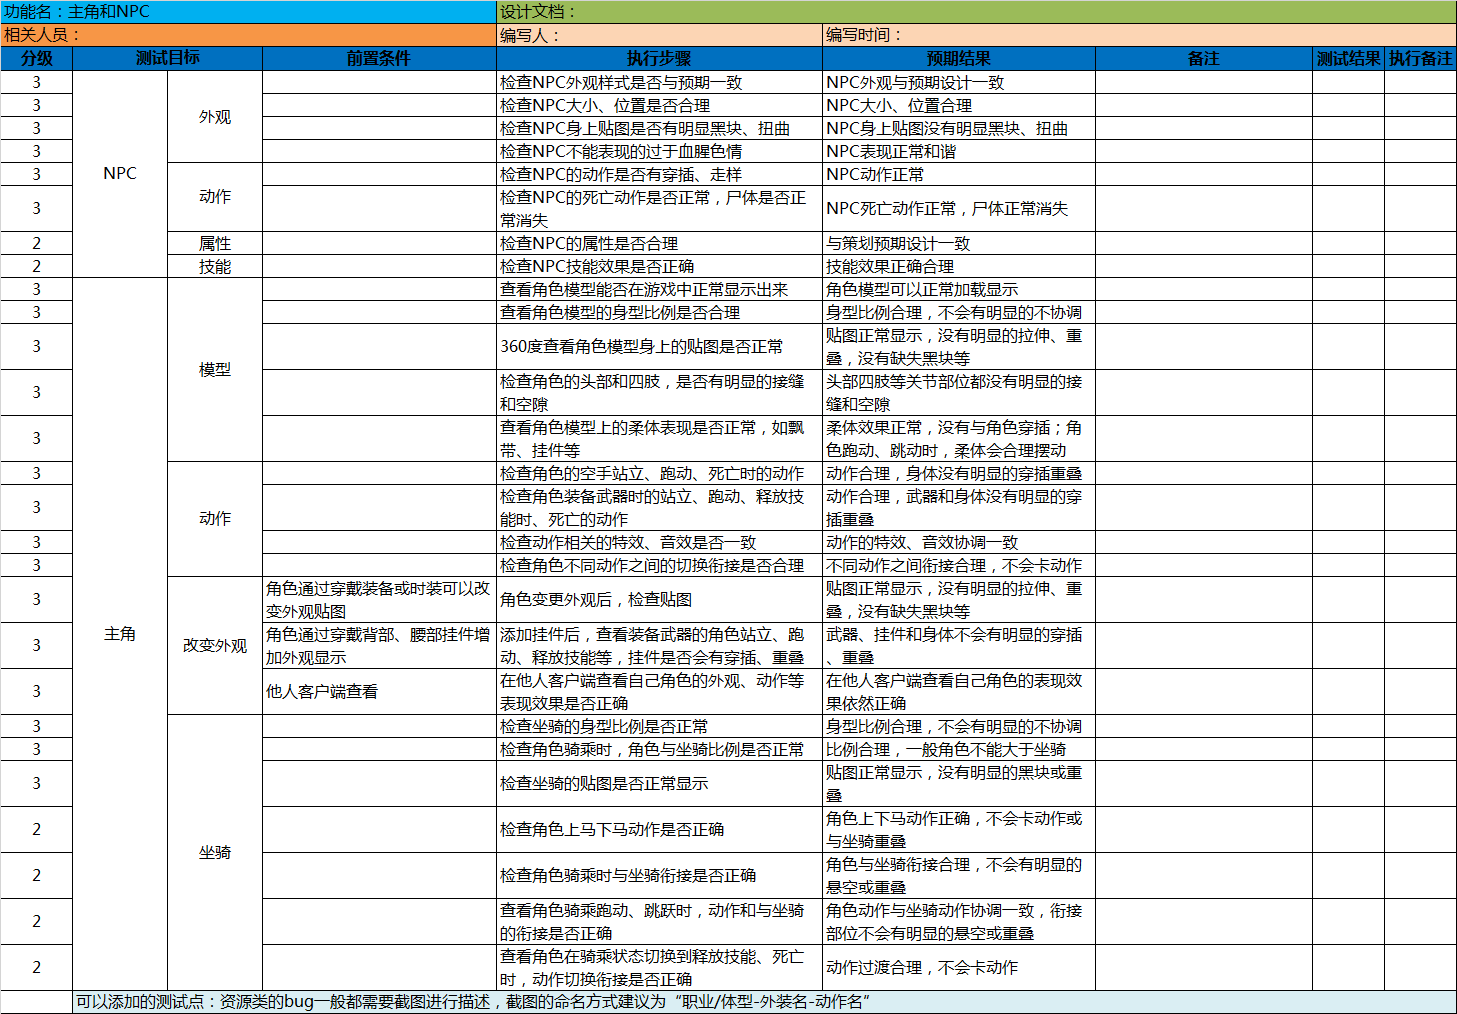The width and height of the screenshot is (1457, 1014).
Task: Click the 备注 column header
Action: pyautogui.click(x=1203, y=58)
